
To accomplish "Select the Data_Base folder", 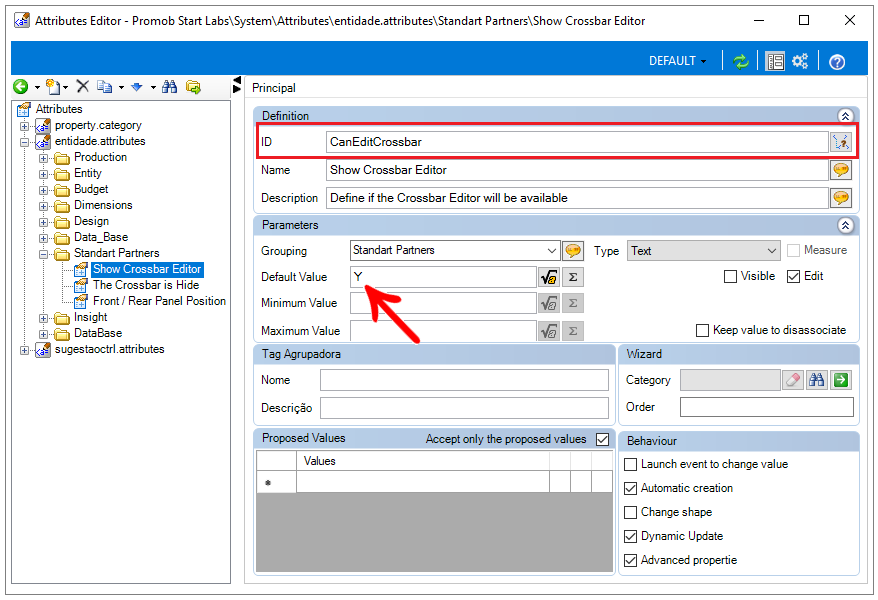I will tap(101, 237).
